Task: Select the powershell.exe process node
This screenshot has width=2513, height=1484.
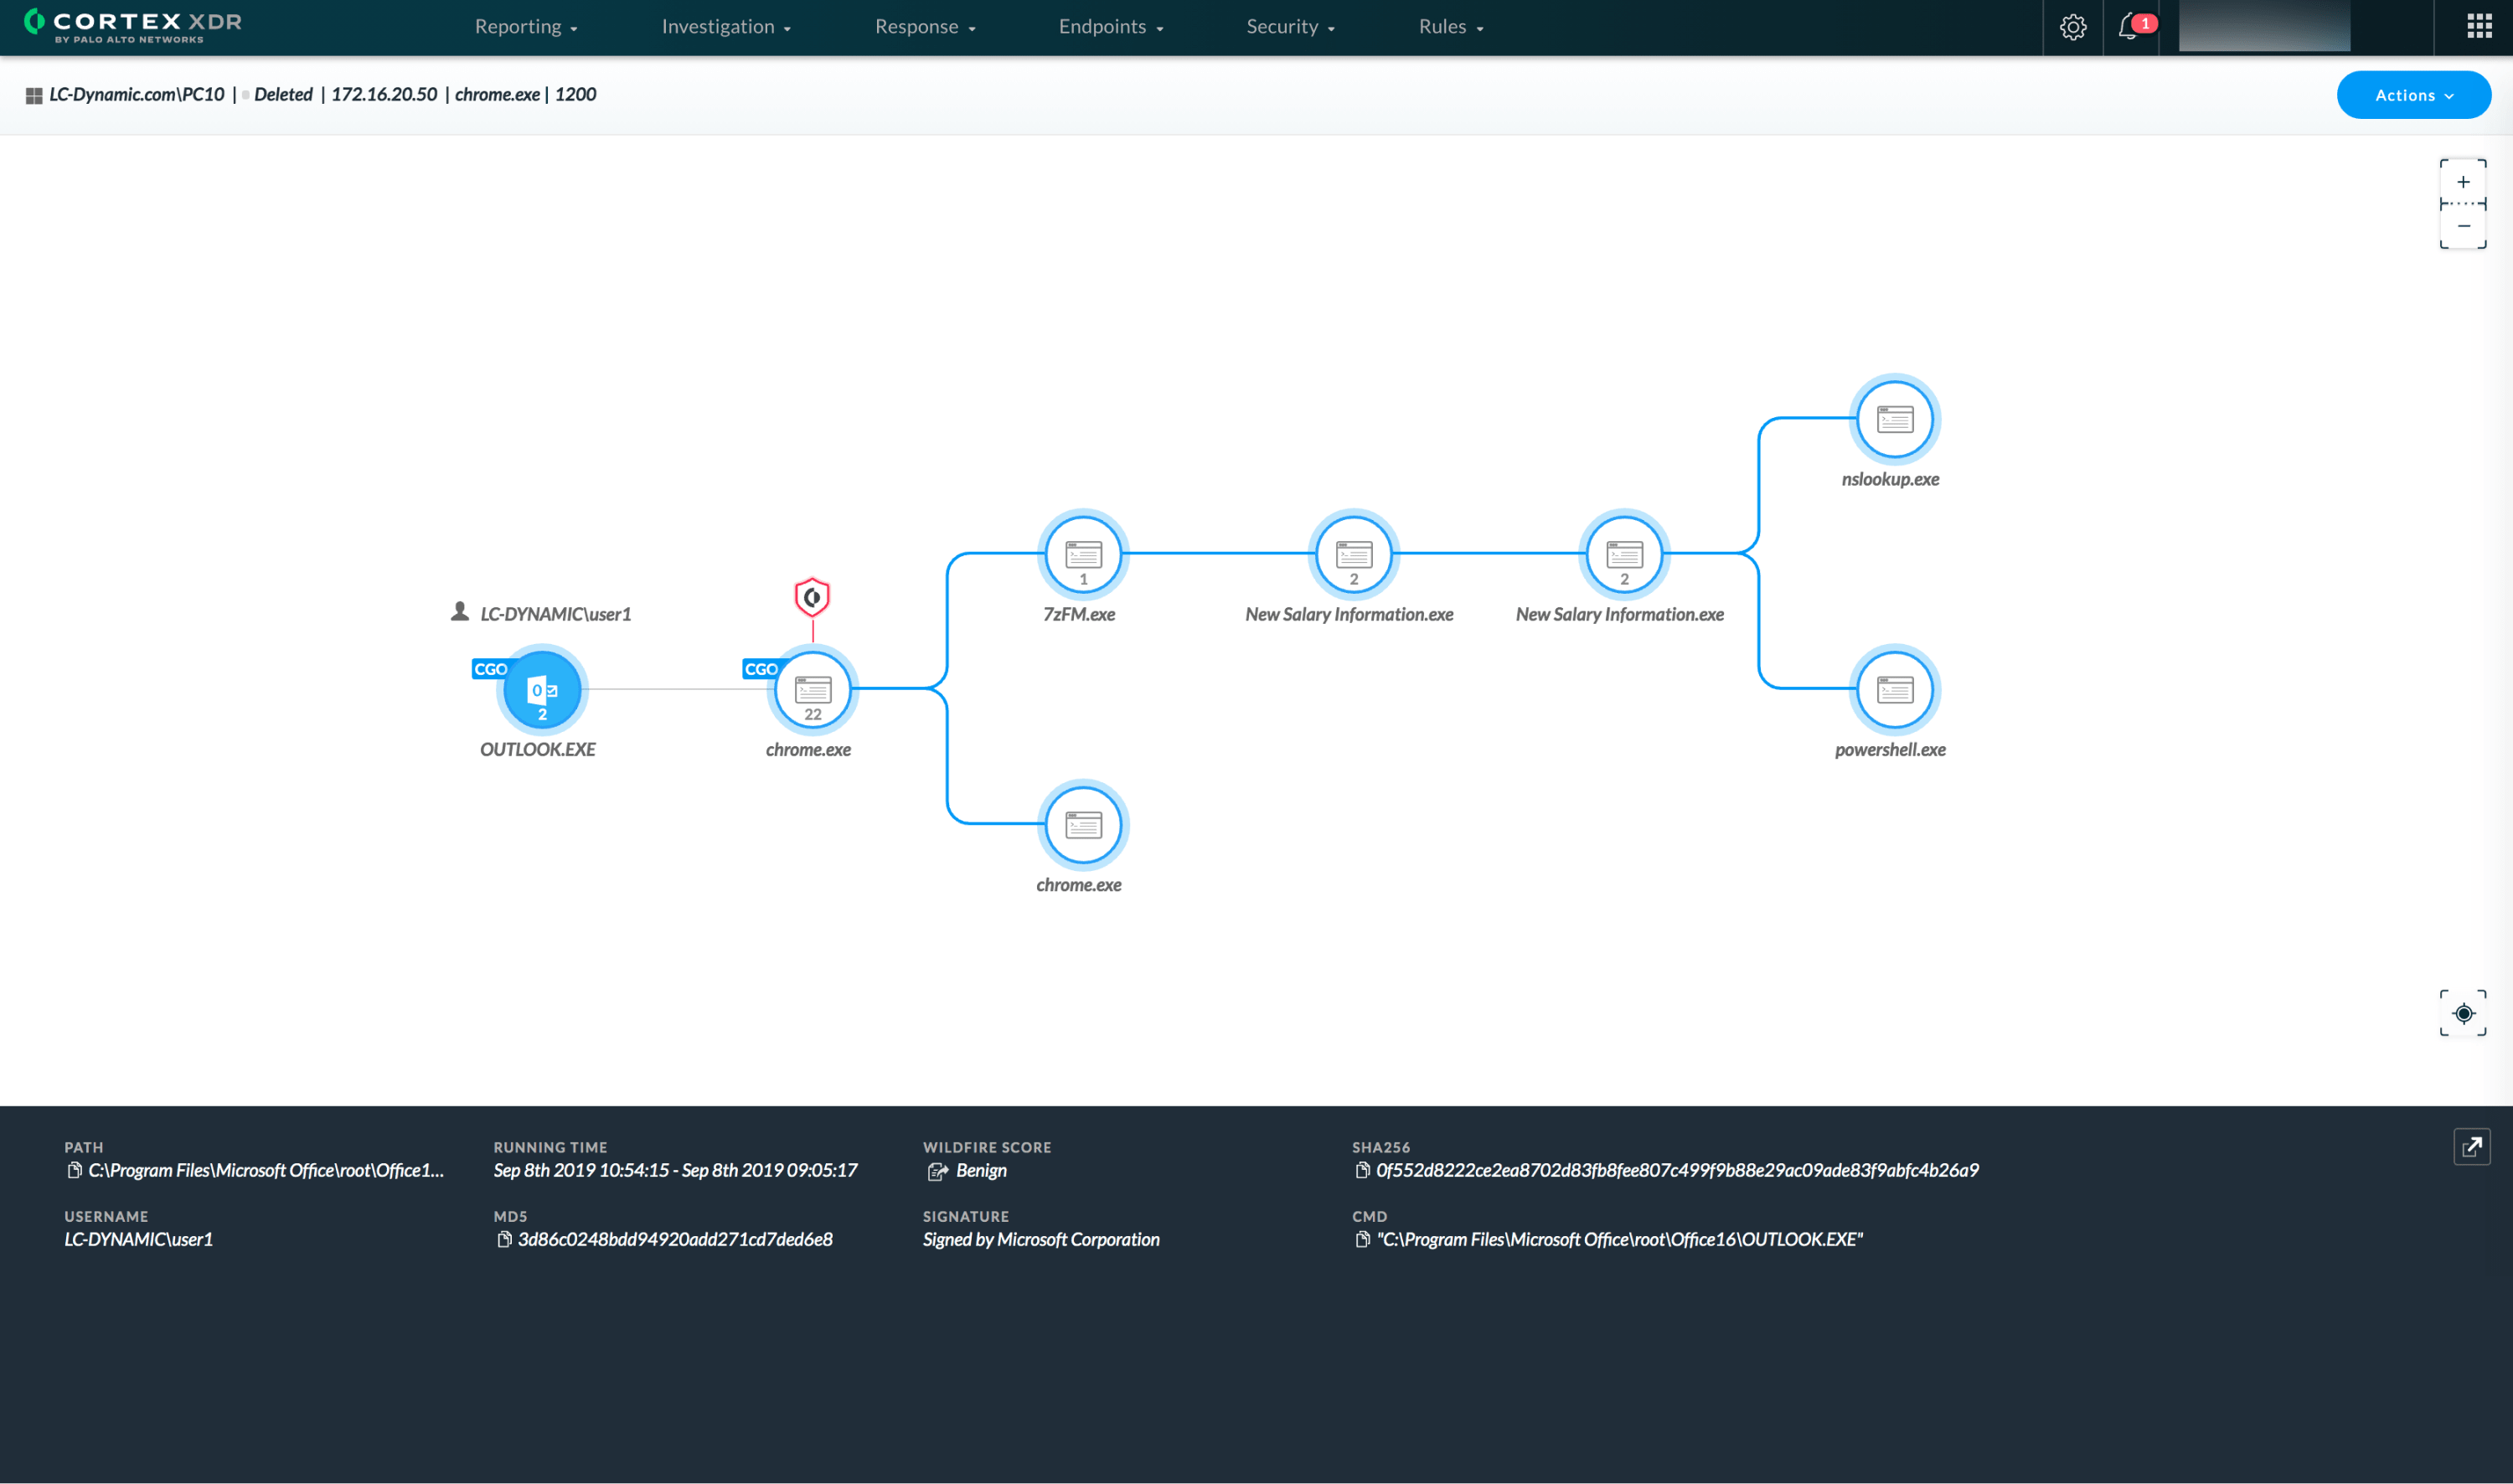Action: pyautogui.click(x=1894, y=690)
